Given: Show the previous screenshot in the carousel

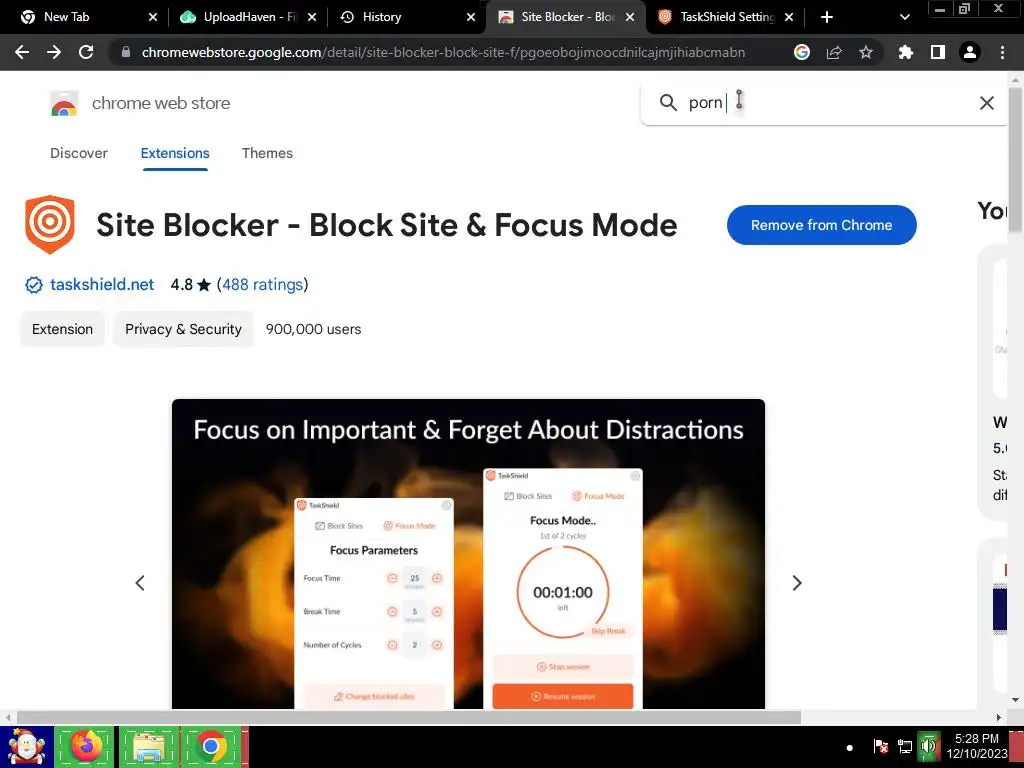Looking at the screenshot, I should [140, 583].
